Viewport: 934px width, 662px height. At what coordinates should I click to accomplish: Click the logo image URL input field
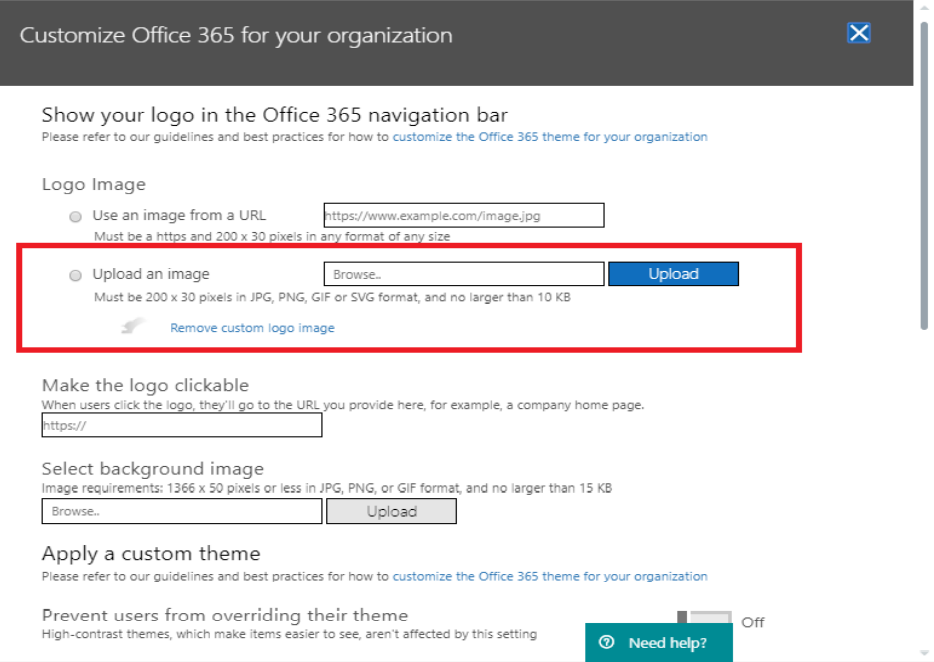[x=464, y=215]
